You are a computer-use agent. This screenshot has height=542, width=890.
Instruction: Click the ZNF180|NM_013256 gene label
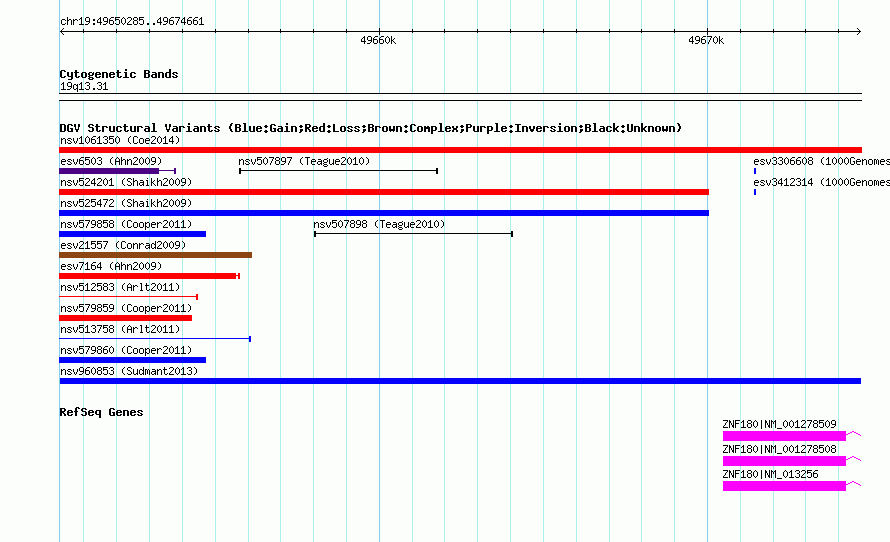[x=770, y=474]
